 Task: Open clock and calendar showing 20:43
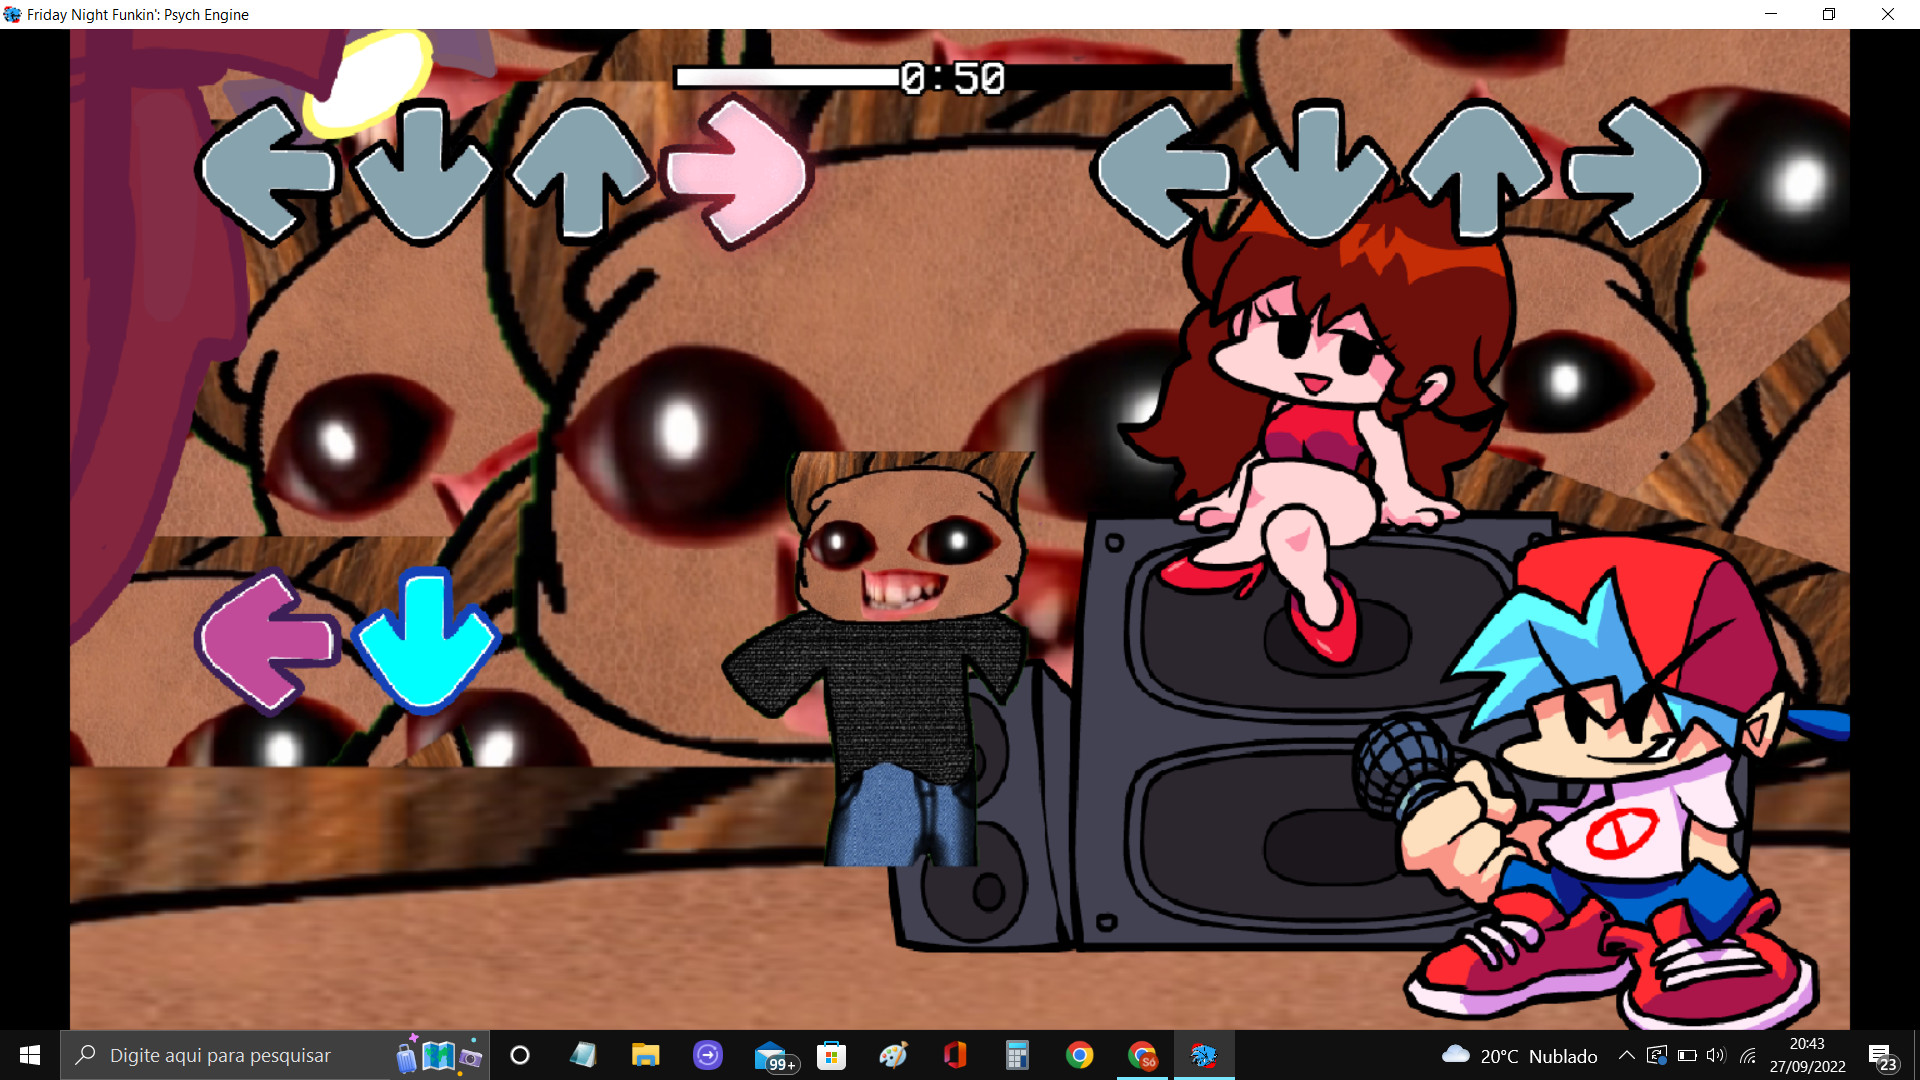1808,1055
